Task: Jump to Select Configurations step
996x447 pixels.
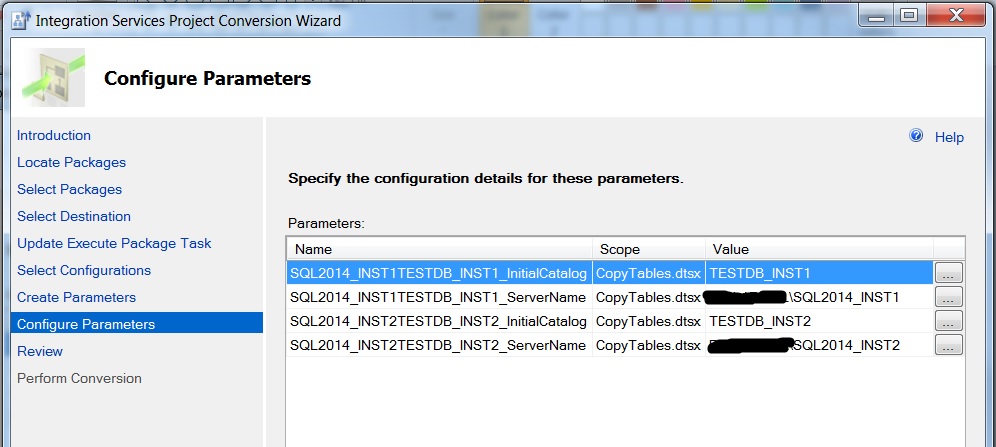Action: tap(84, 271)
